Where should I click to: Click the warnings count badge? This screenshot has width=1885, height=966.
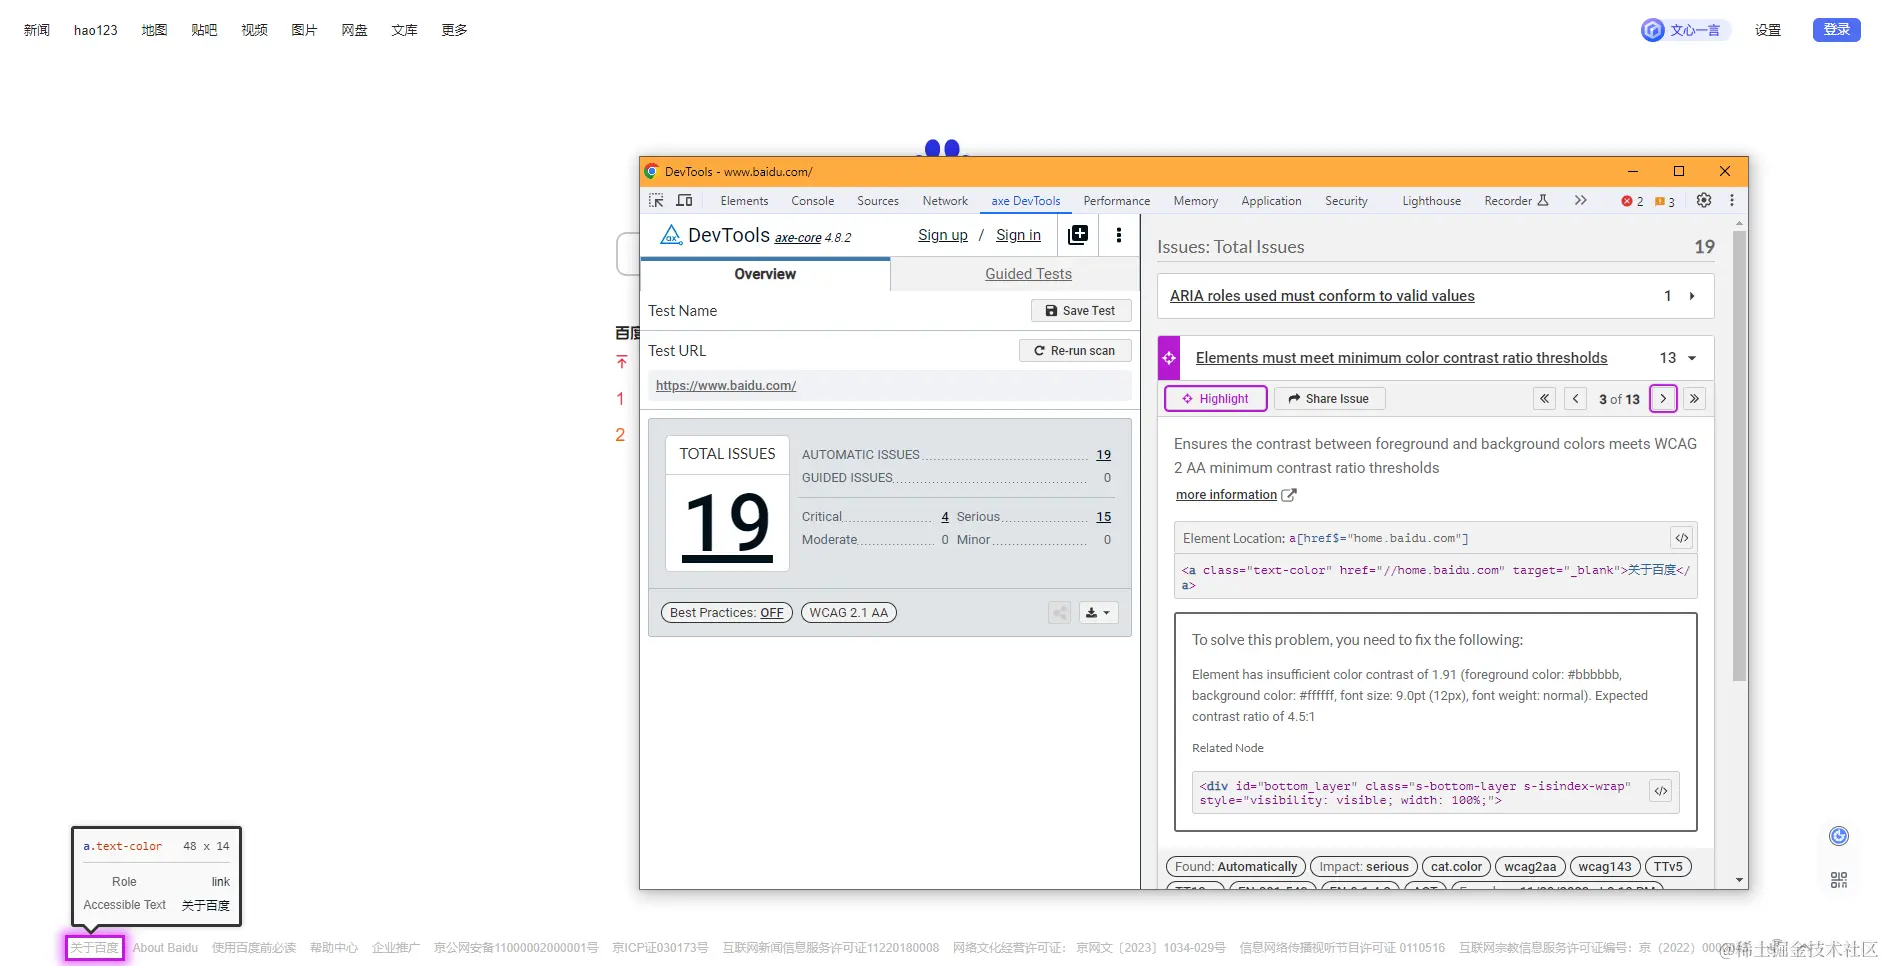pos(1665,201)
